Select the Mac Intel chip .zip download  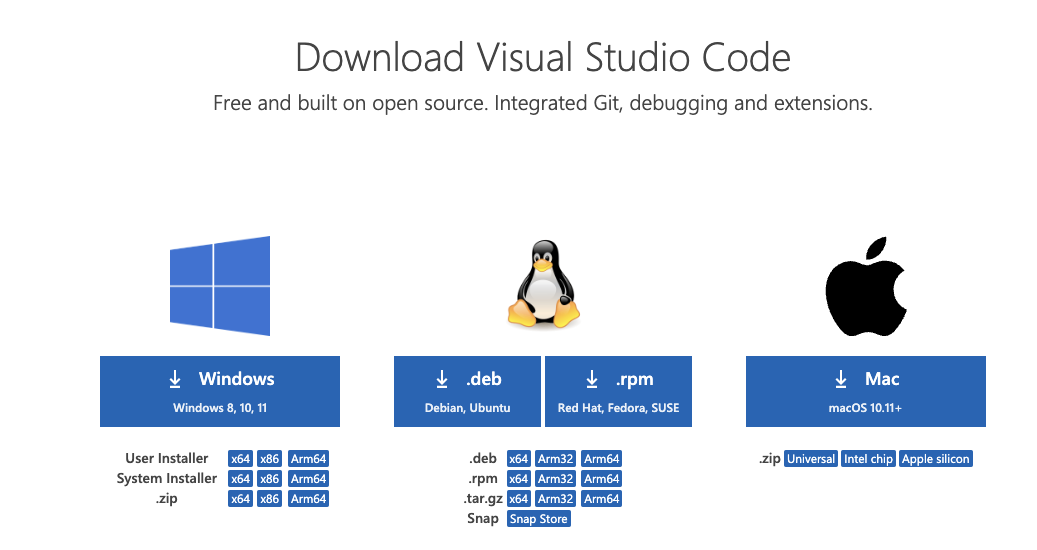[868, 459]
